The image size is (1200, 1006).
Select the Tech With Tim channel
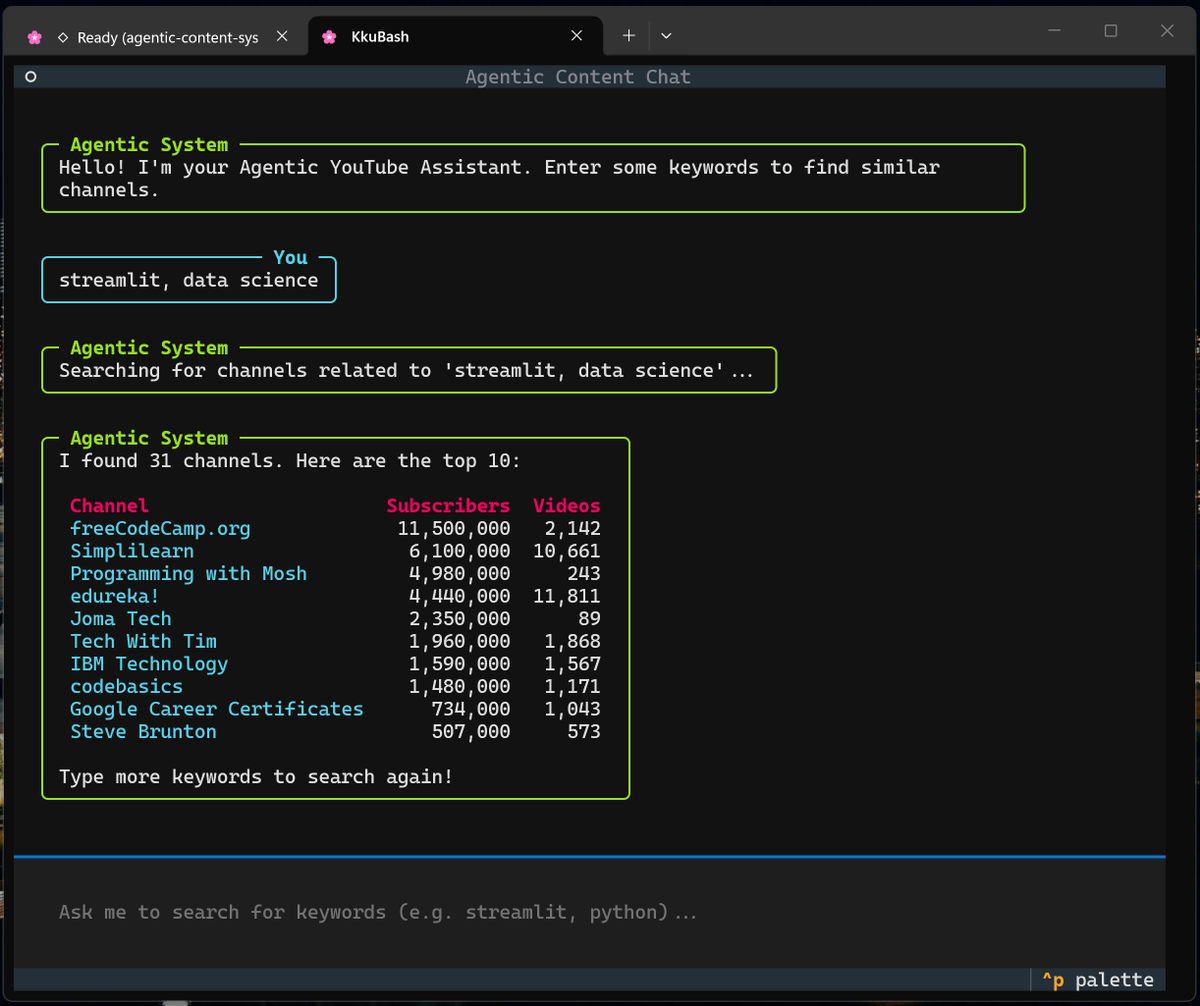tap(143, 641)
